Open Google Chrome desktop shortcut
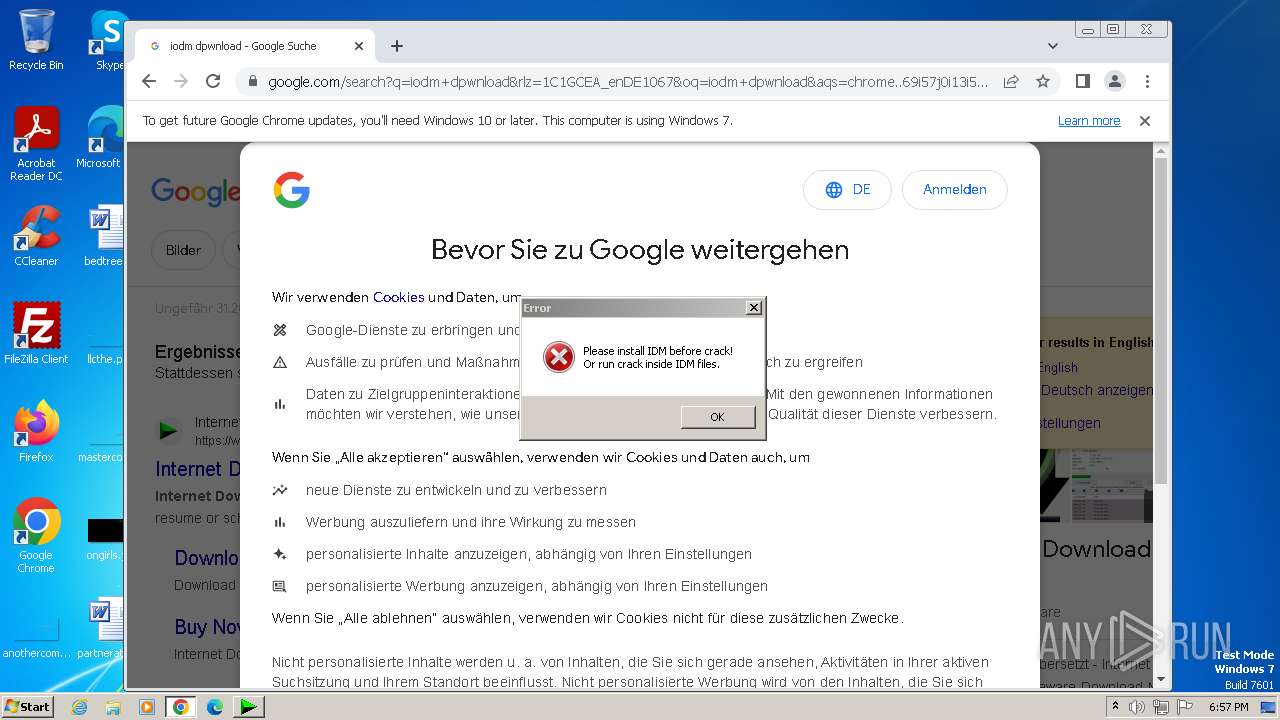Screen dimensions: 1280x720 [x=36, y=535]
